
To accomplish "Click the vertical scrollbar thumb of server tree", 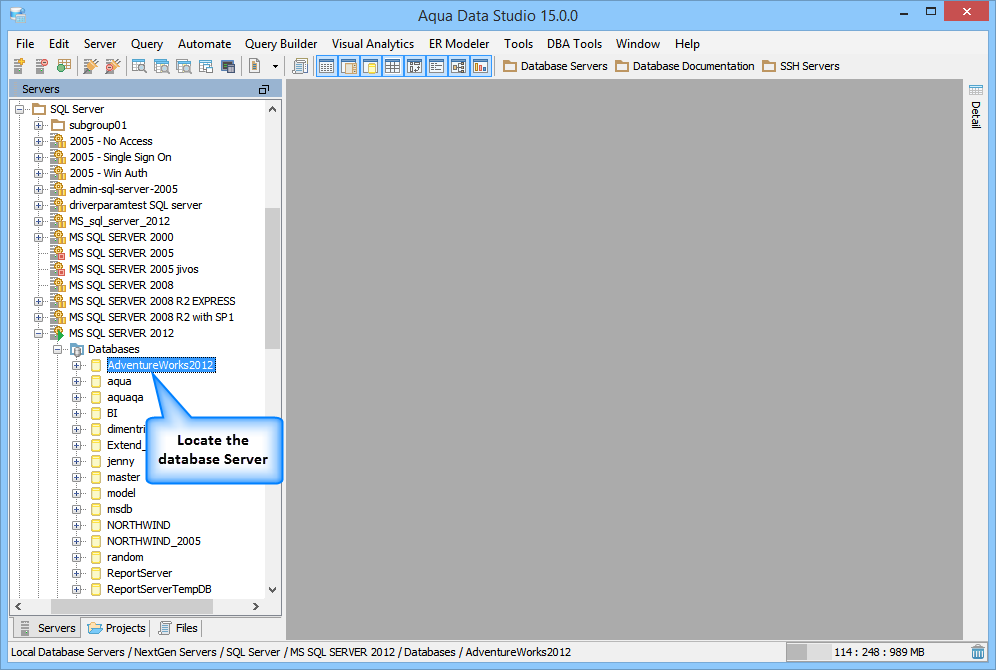I will click(273, 278).
